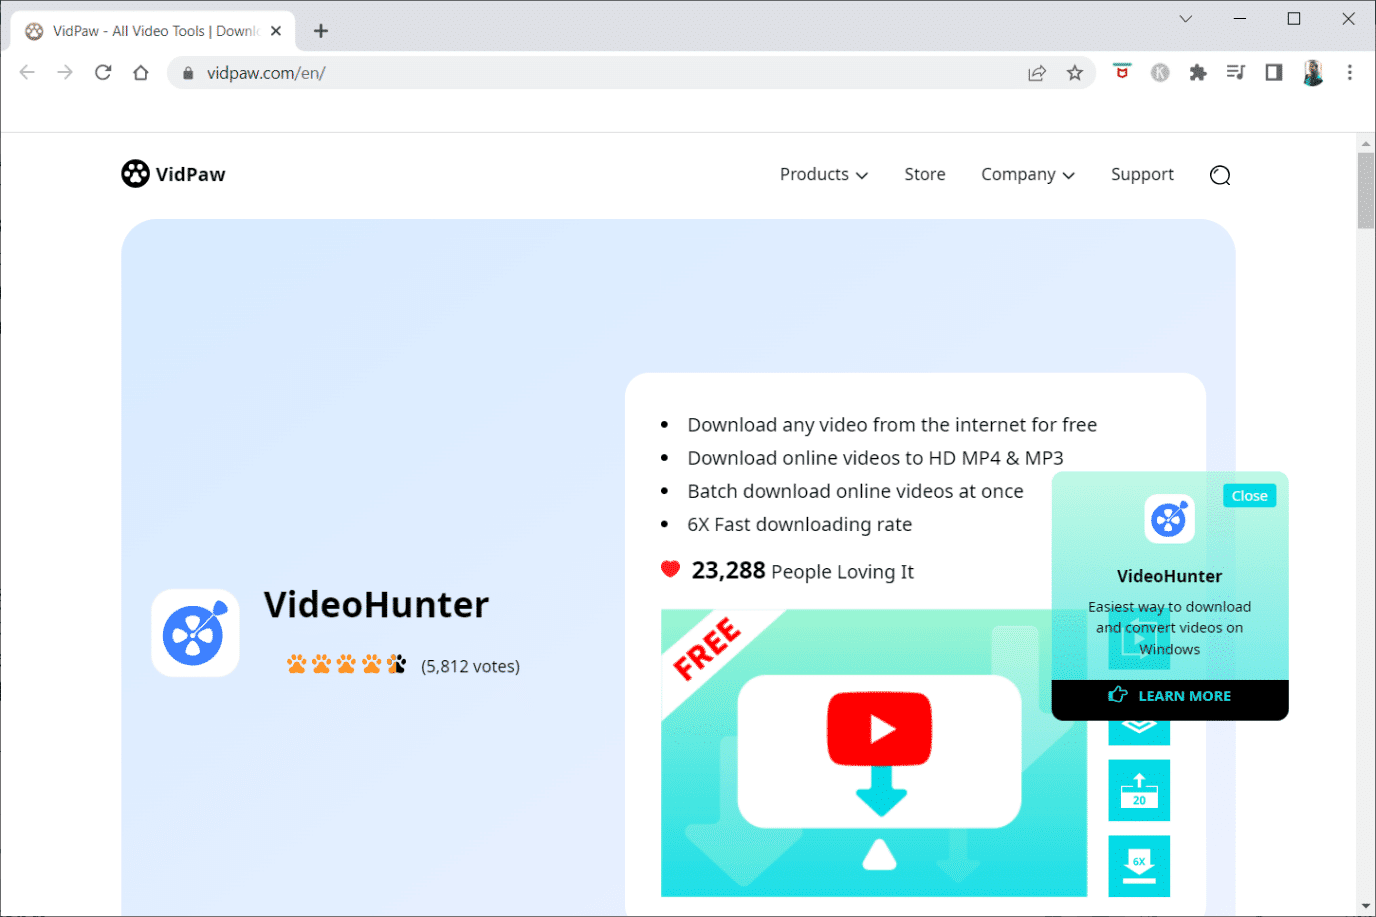Screen dimensions: 1376x917
Task: Expand the Products dropdown menu
Action: click(x=824, y=174)
